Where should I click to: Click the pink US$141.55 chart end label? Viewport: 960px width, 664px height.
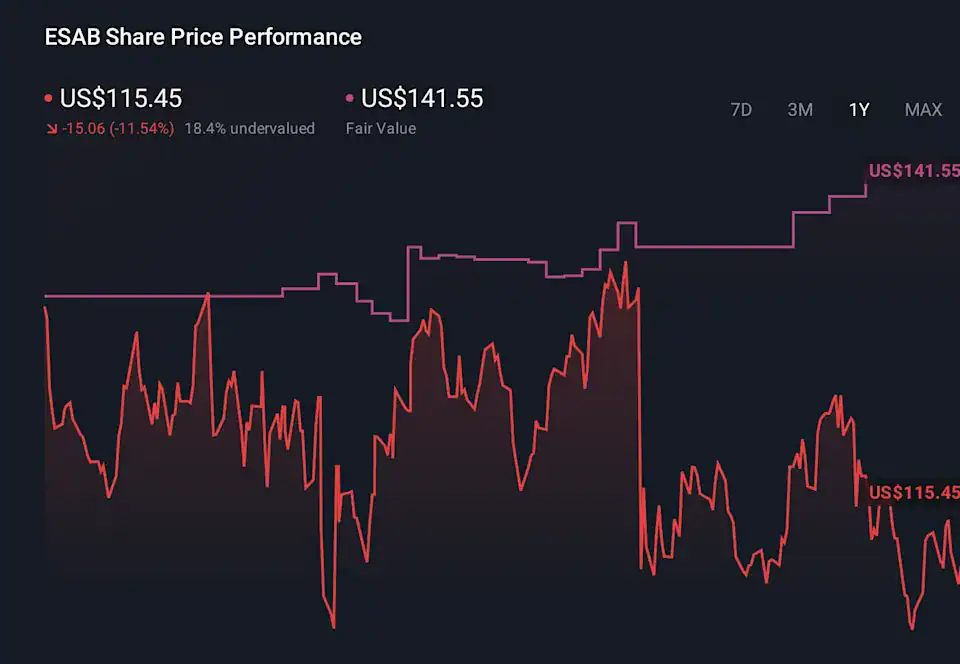(914, 171)
